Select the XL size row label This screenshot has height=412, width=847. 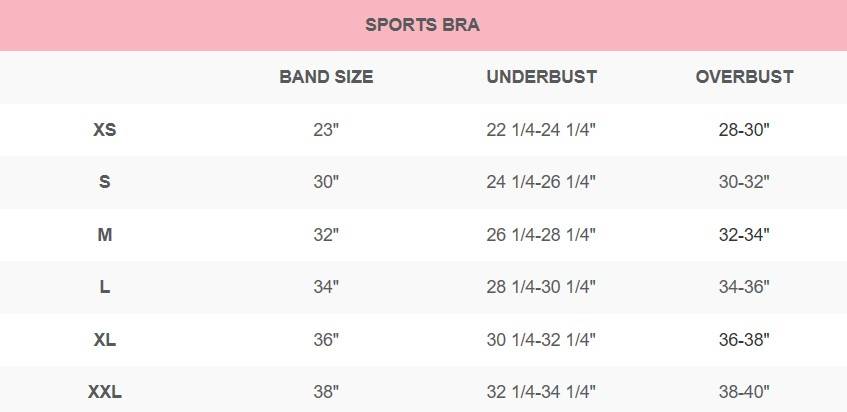coord(104,340)
